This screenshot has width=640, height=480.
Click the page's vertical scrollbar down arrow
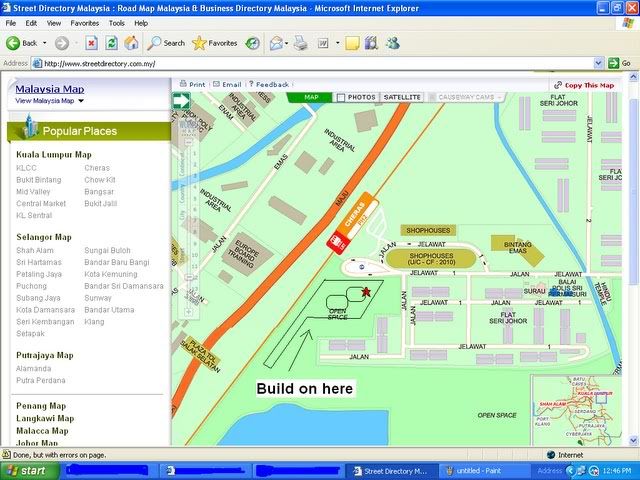[633, 441]
